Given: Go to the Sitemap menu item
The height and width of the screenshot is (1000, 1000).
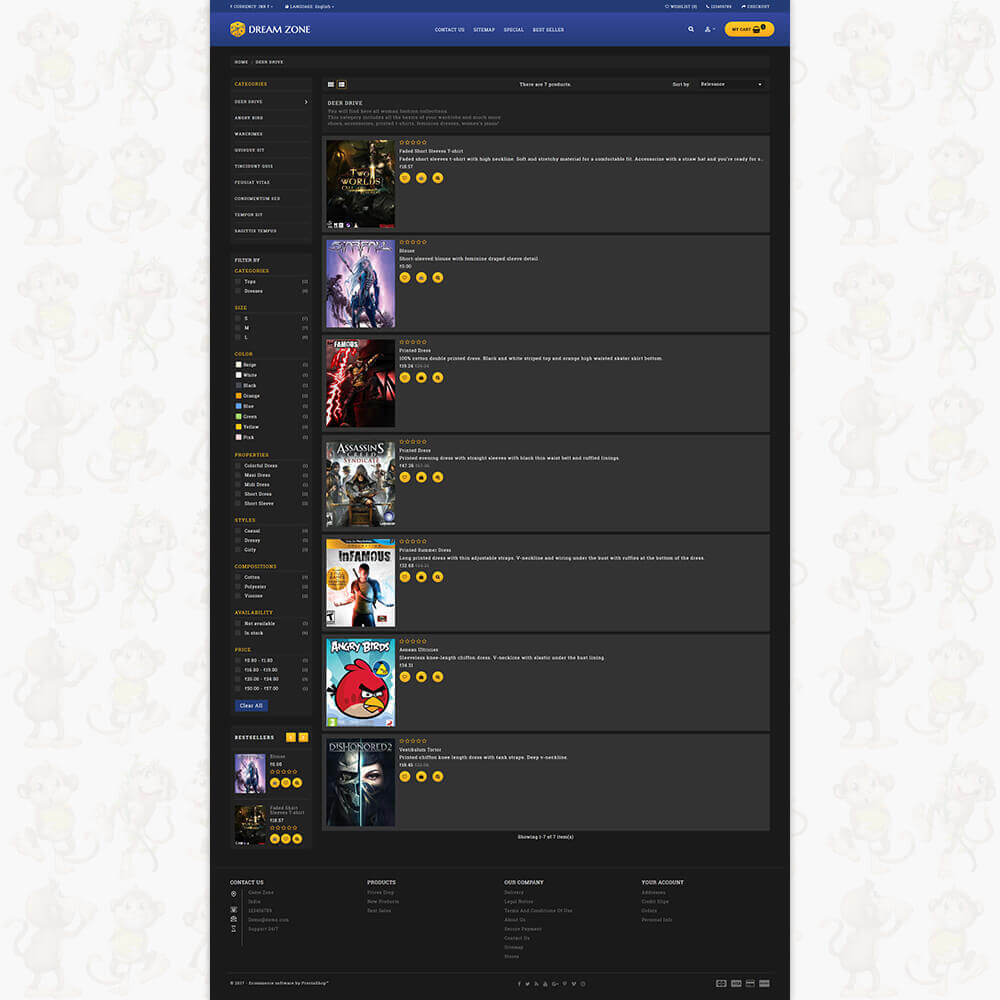Looking at the screenshot, I should click(484, 29).
